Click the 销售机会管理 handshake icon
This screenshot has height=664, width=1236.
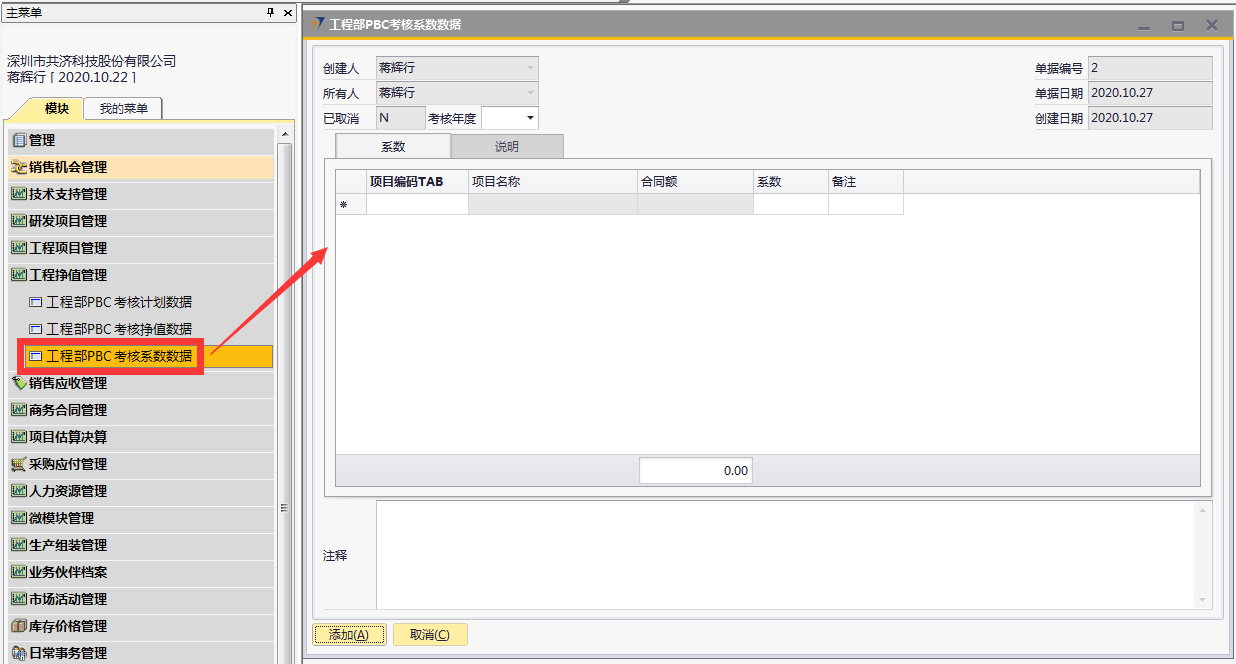coord(18,168)
